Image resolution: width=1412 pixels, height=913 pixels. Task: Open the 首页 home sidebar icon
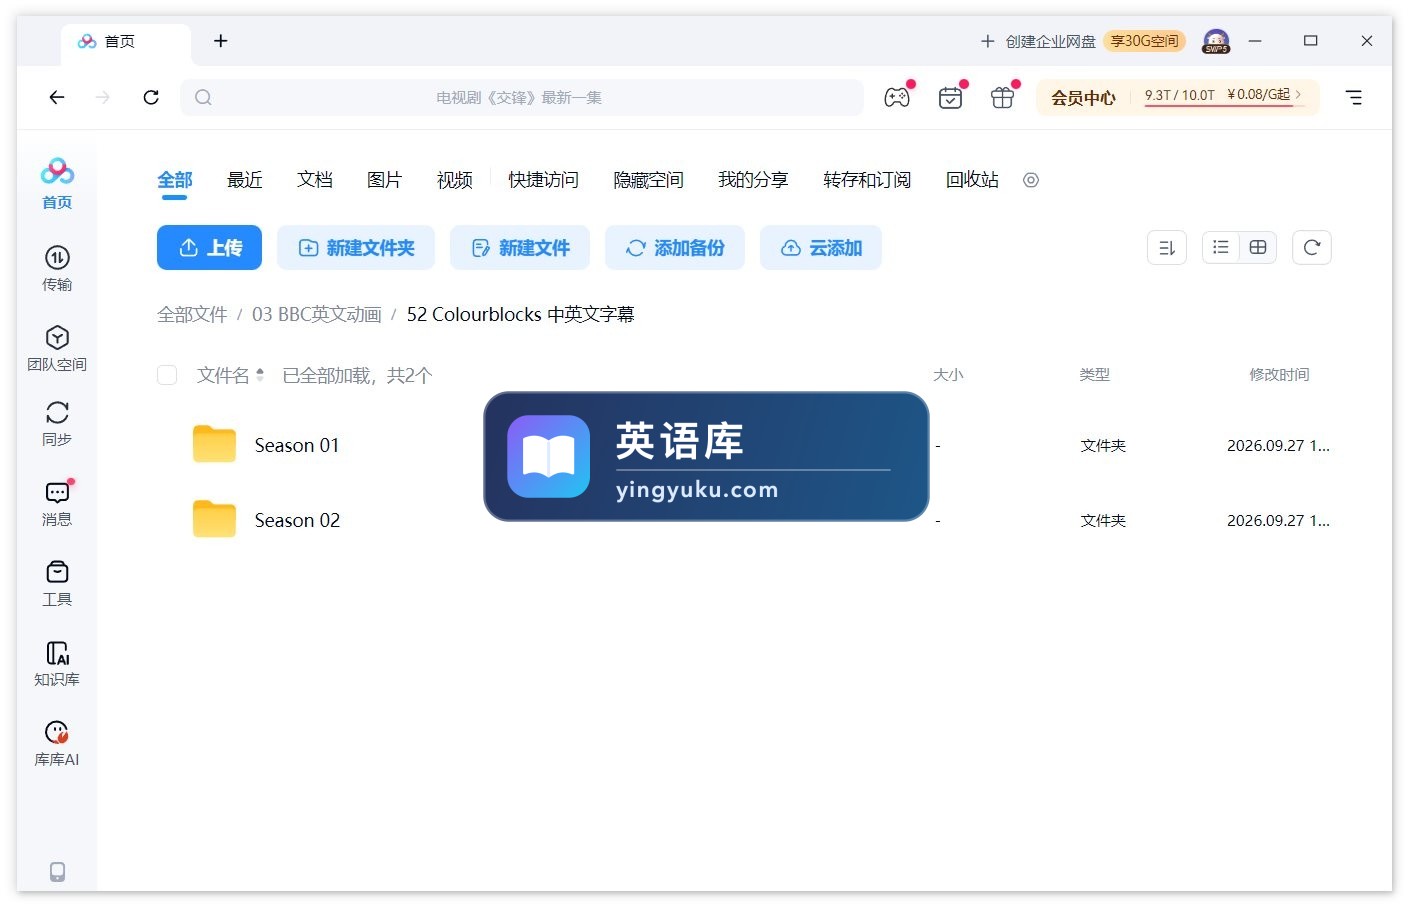(x=57, y=184)
